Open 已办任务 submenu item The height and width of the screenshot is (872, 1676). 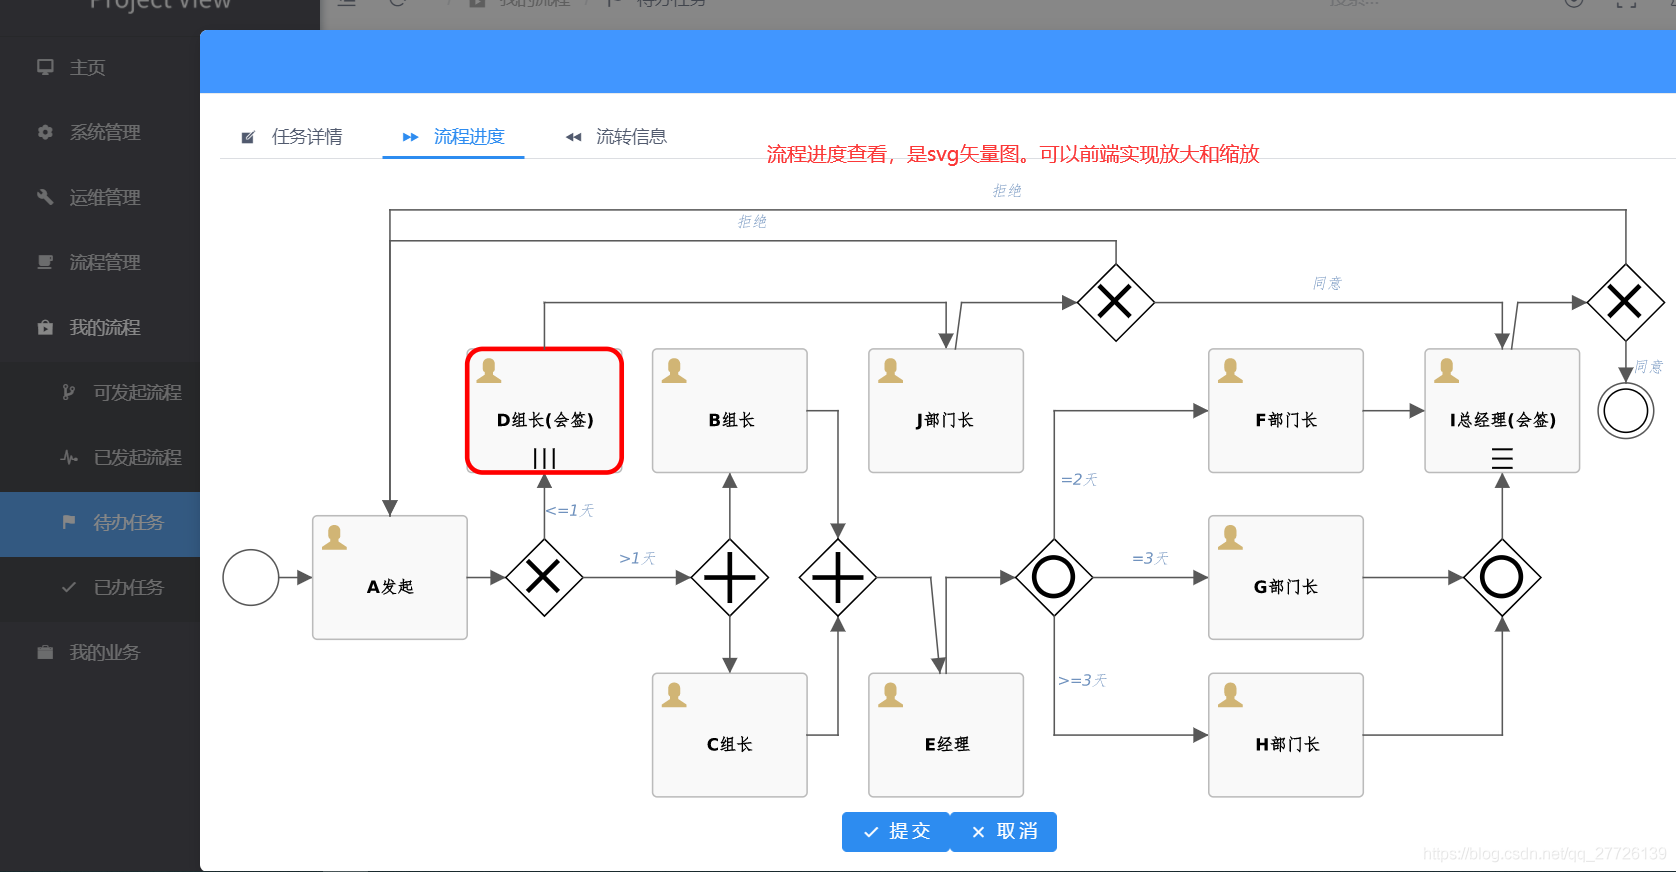pyautogui.click(x=100, y=587)
